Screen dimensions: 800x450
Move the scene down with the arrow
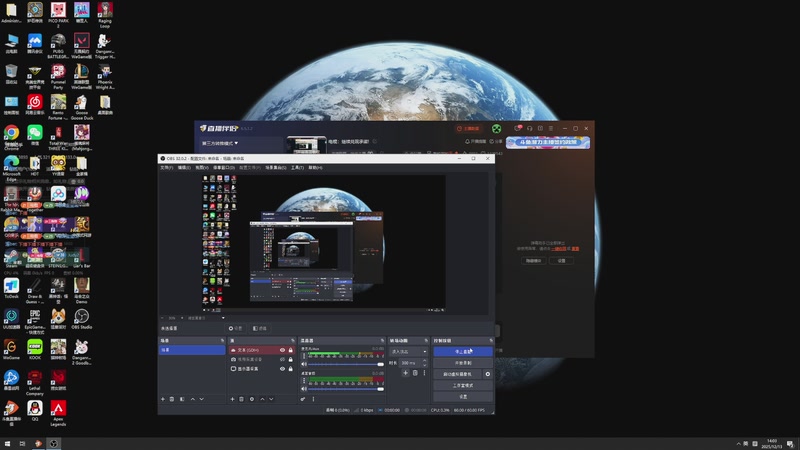[x=202, y=399]
